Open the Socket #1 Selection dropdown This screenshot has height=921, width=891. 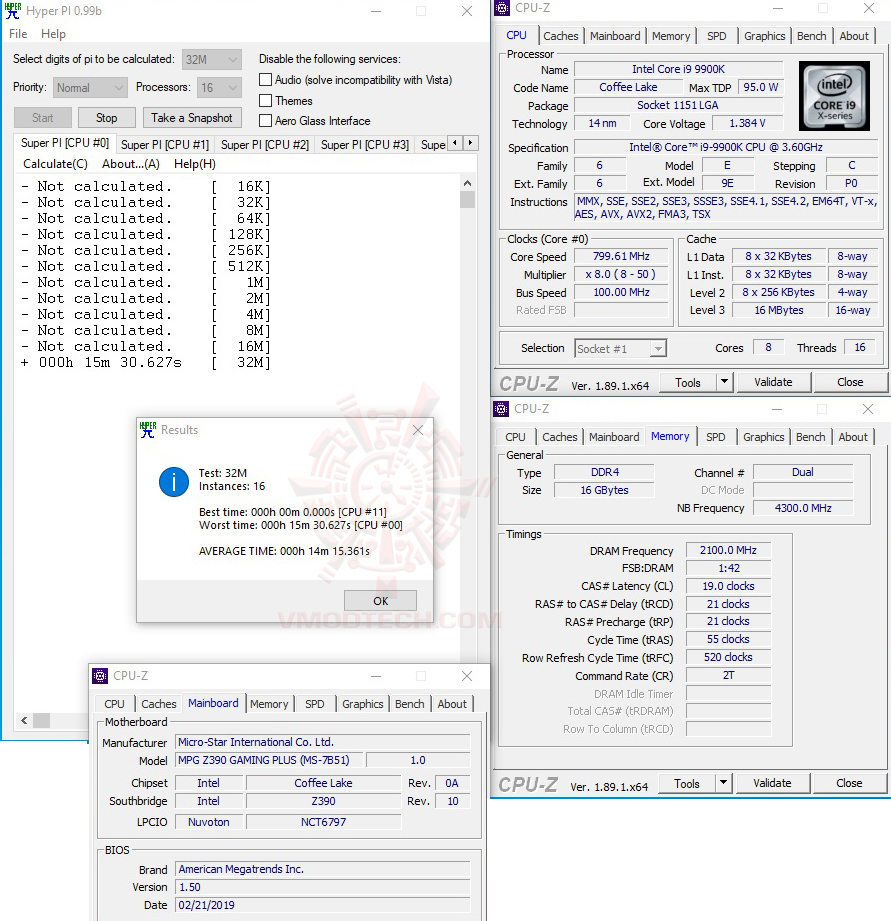coord(620,348)
